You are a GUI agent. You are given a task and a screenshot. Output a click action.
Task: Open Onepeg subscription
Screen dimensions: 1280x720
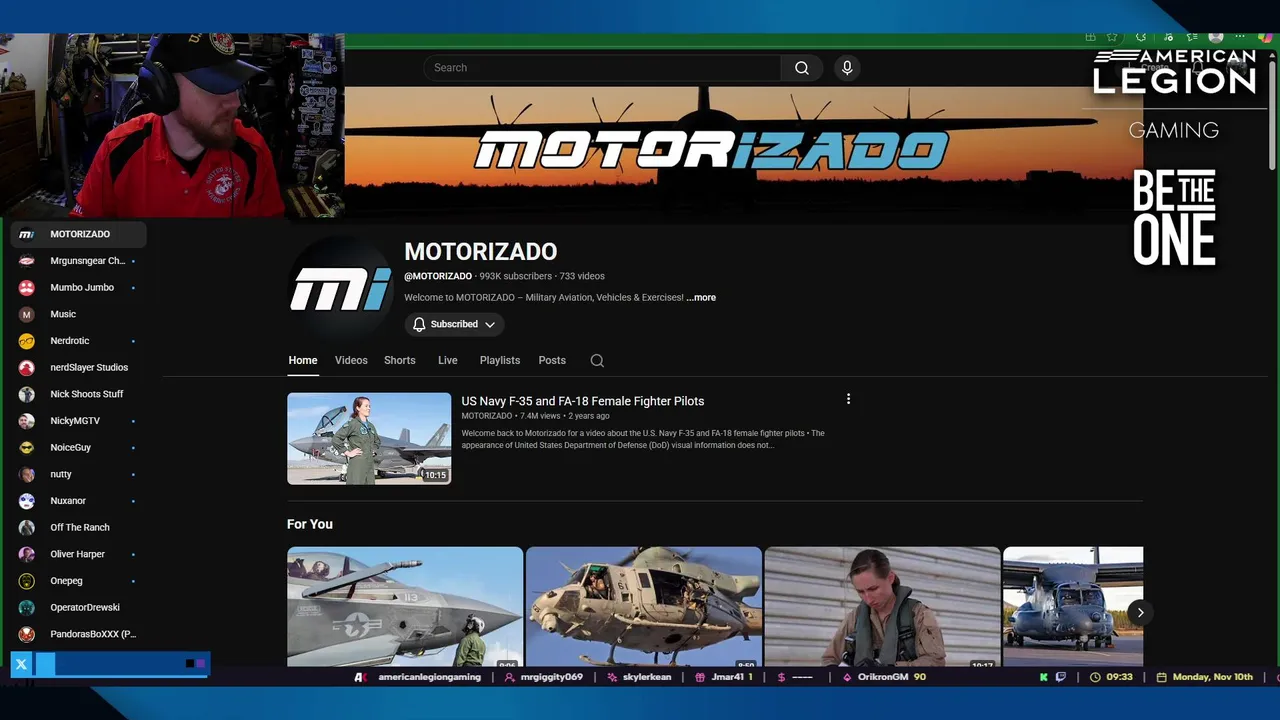coord(78,581)
